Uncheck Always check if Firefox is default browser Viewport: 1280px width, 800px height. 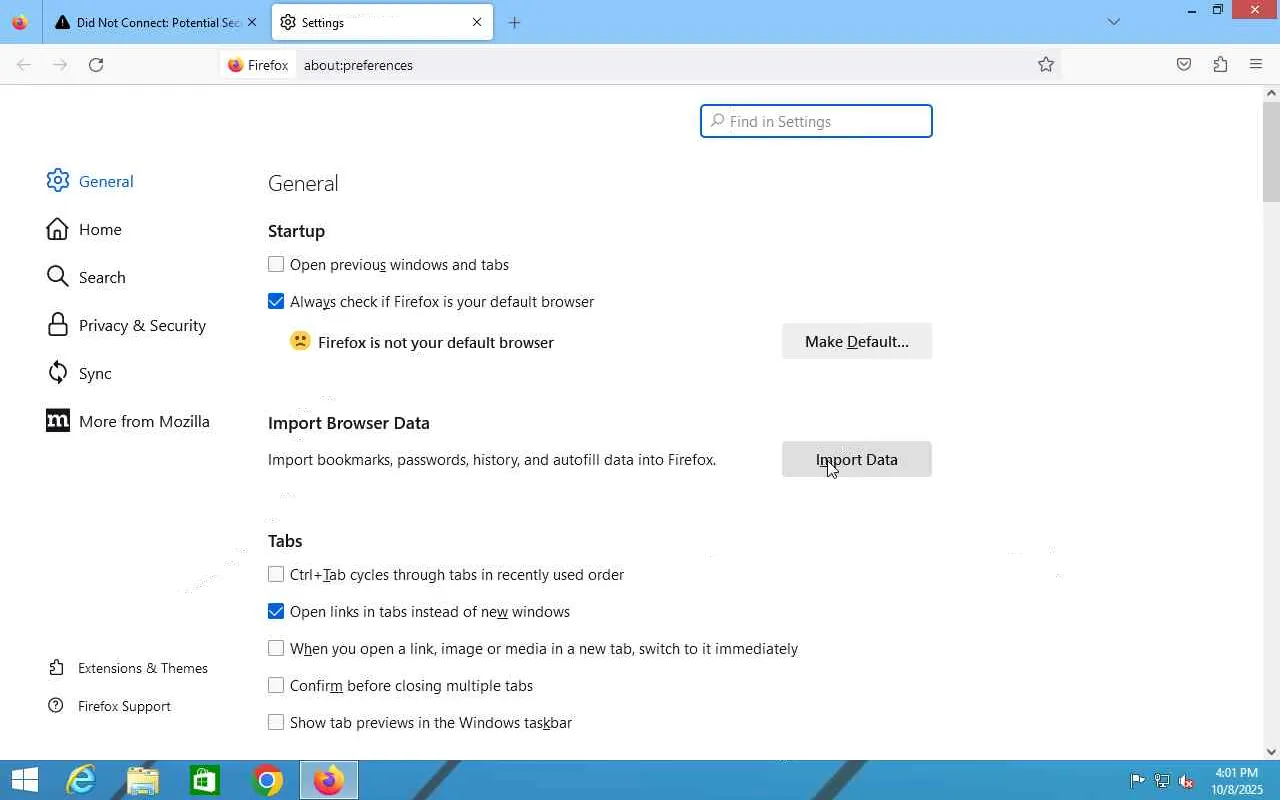click(276, 302)
